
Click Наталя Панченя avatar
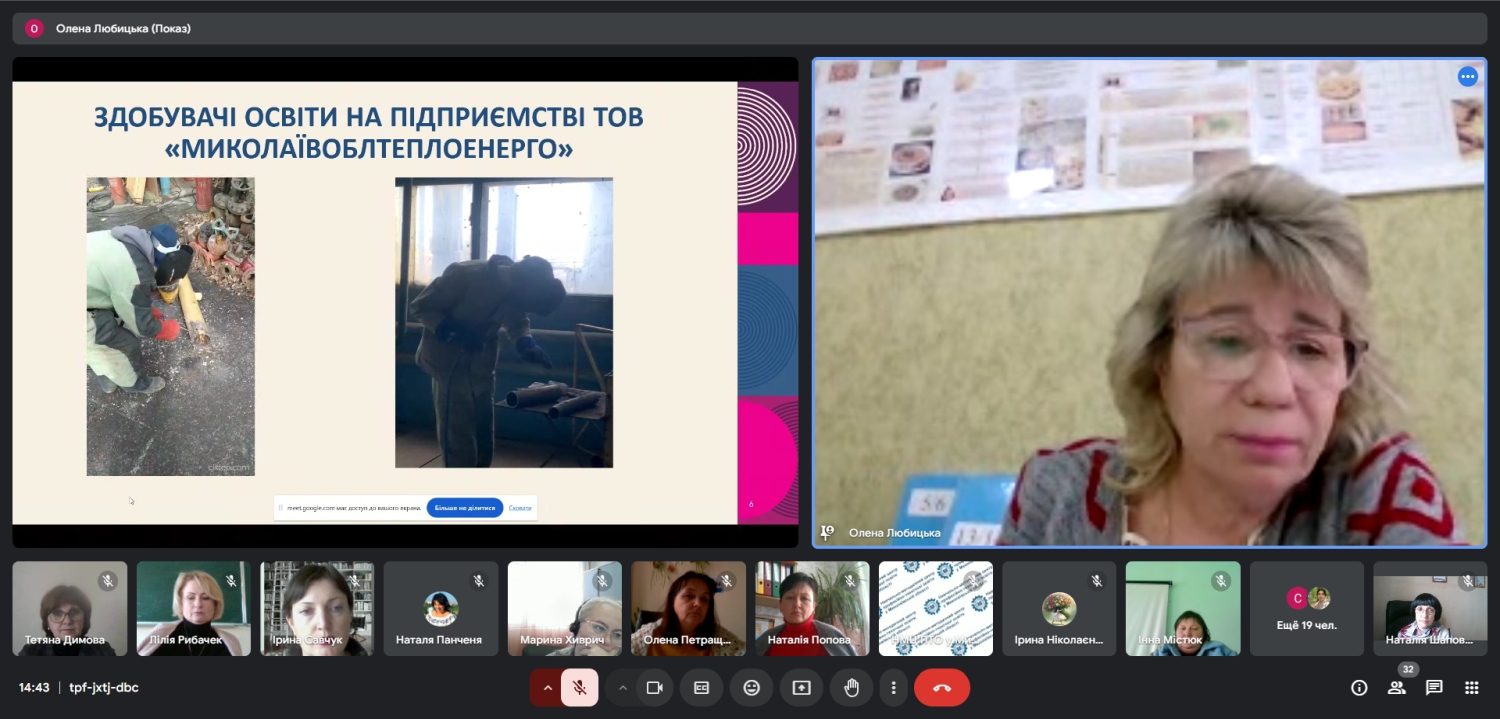[x=441, y=609]
